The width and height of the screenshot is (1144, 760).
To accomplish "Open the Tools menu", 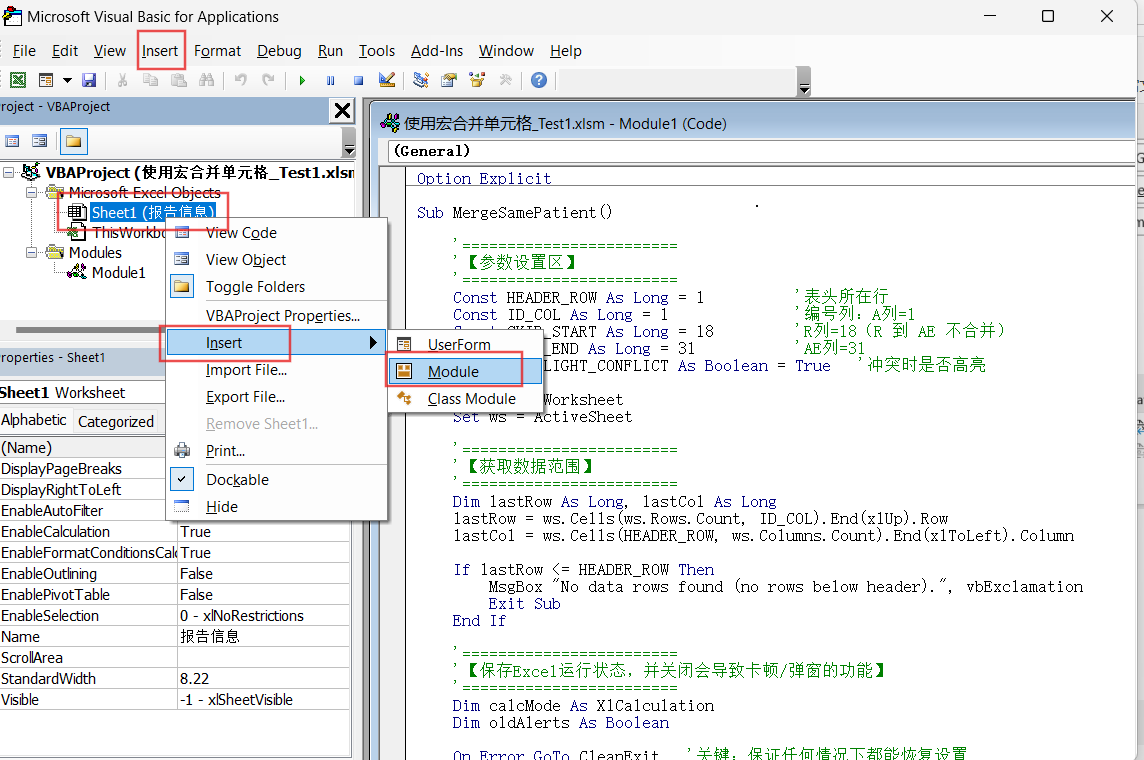I will (x=376, y=51).
